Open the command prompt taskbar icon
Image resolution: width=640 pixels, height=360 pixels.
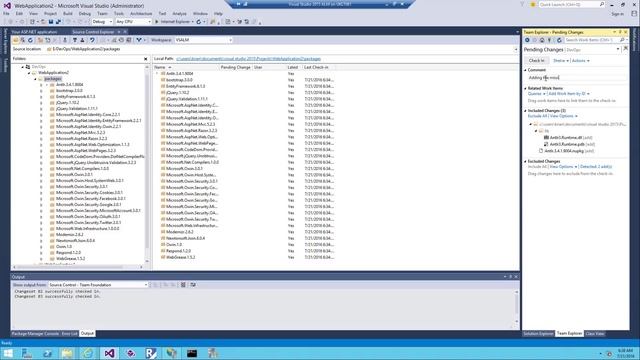point(192,353)
